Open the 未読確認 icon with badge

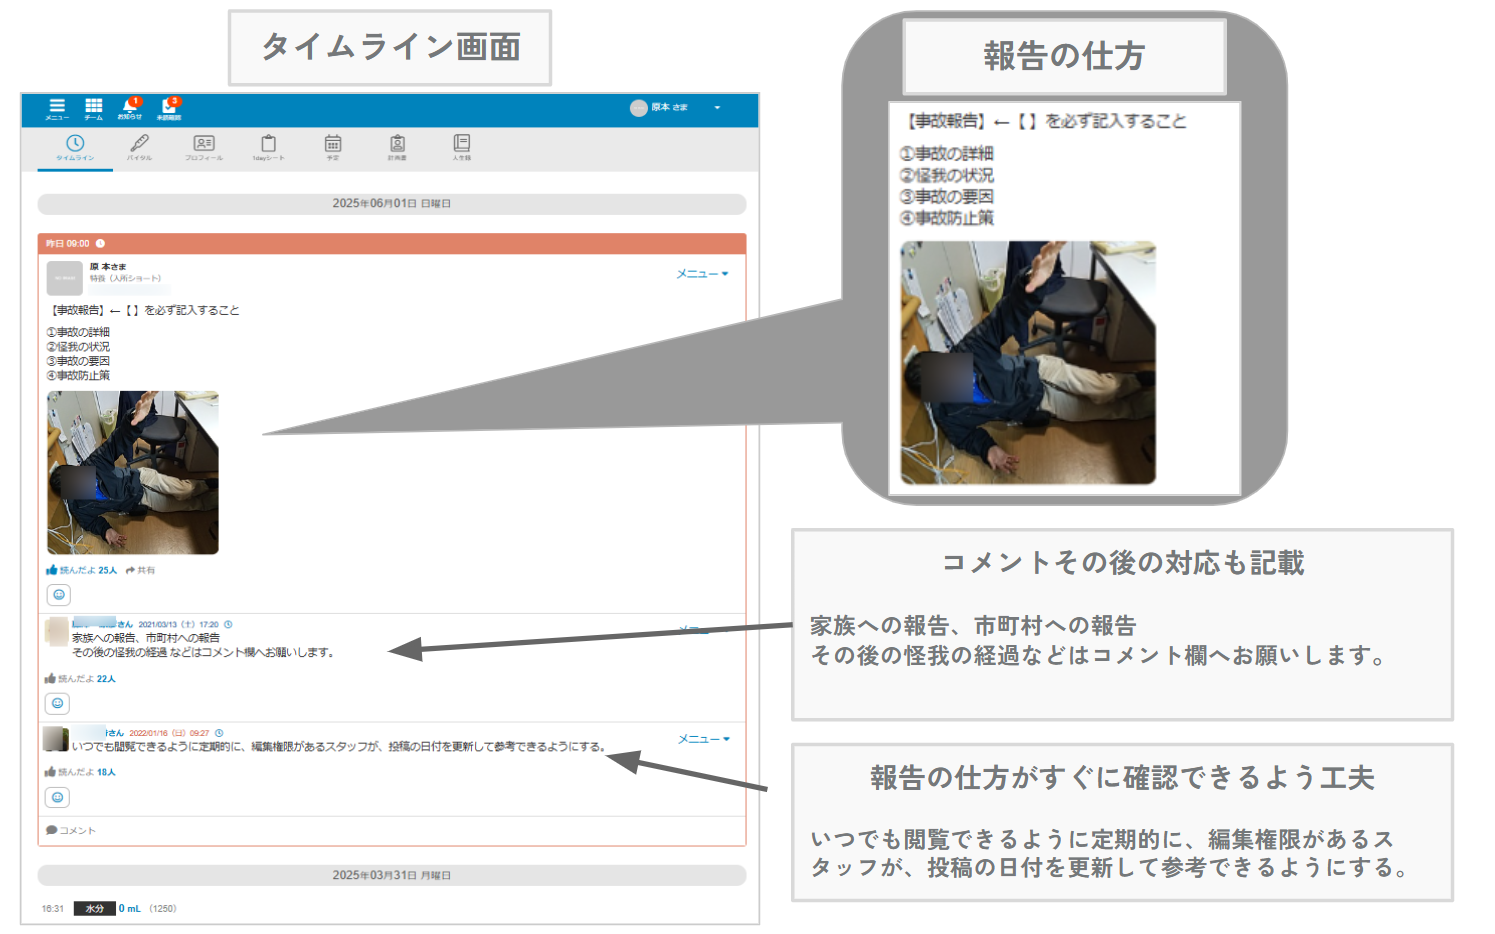pos(168,108)
